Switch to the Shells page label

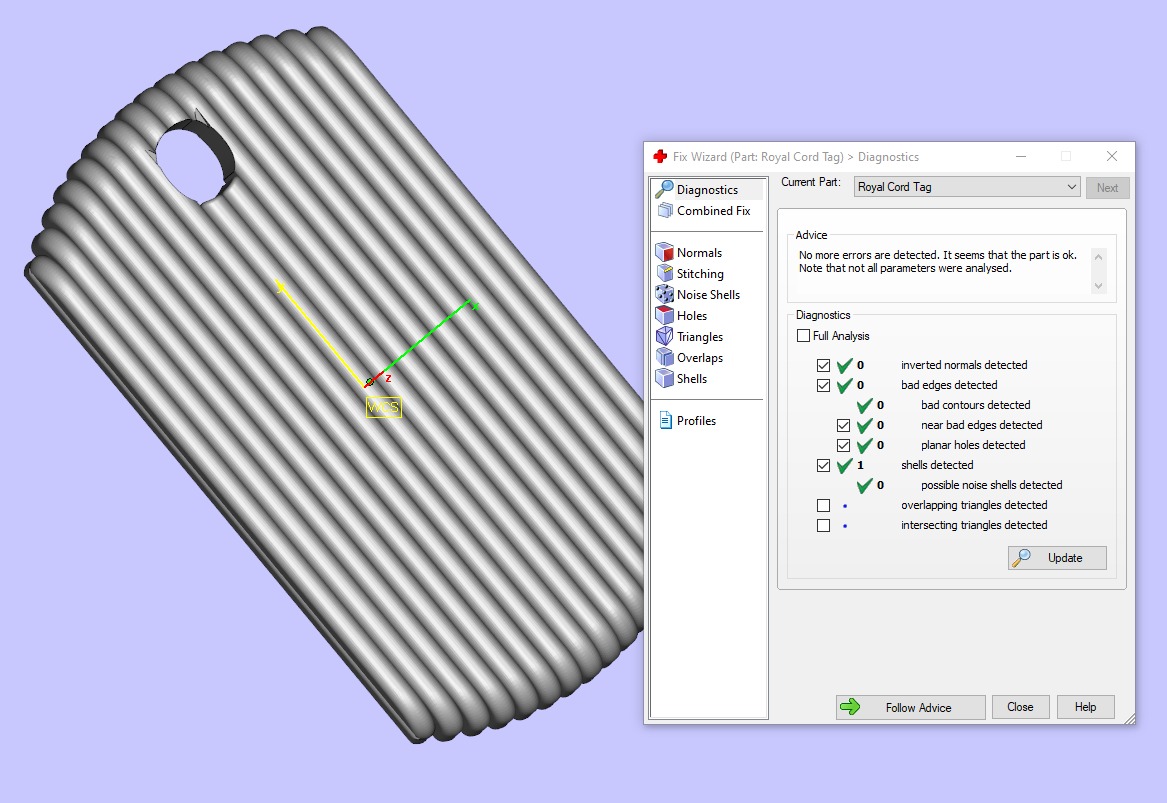coord(691,379)
